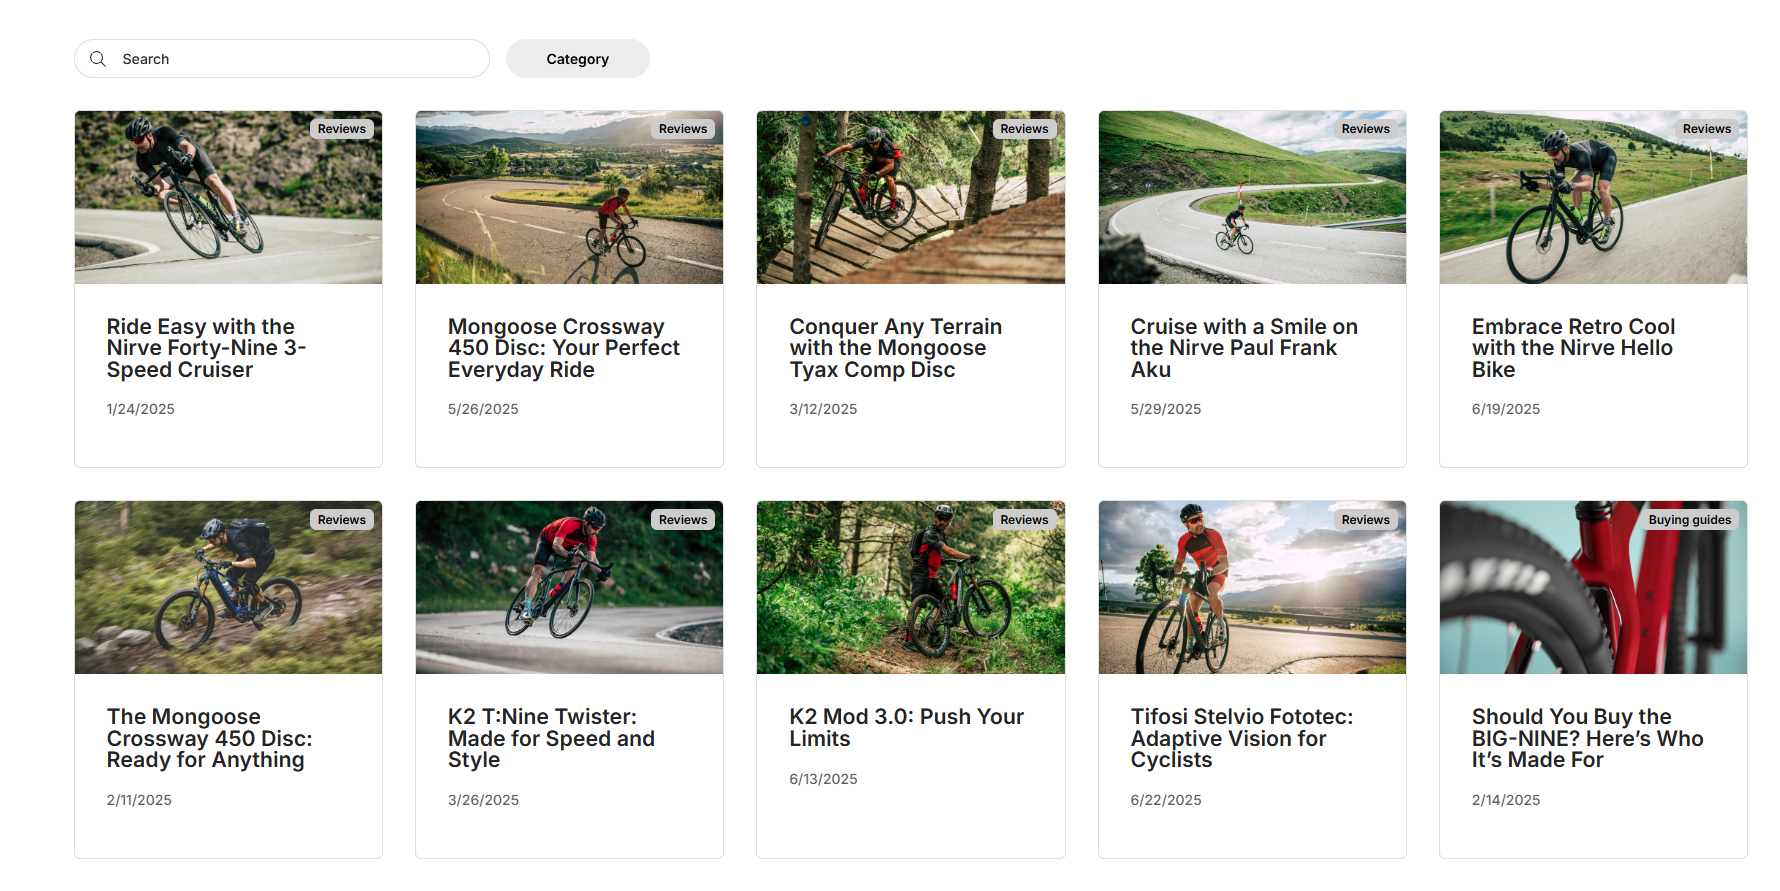Open K2 T:Nine Twister Made for Speed title

pos(552,738)
